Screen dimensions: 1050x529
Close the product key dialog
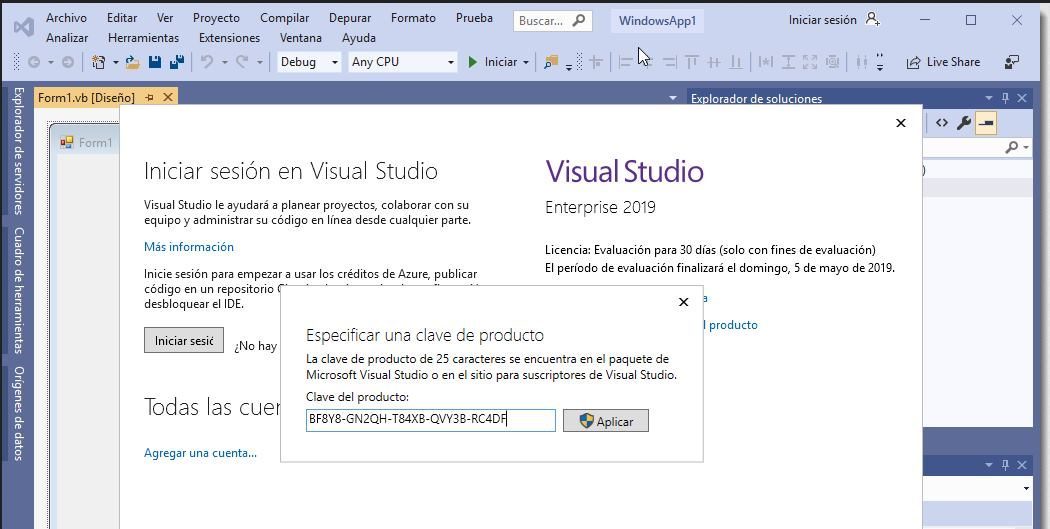click(x=683, y=302)
